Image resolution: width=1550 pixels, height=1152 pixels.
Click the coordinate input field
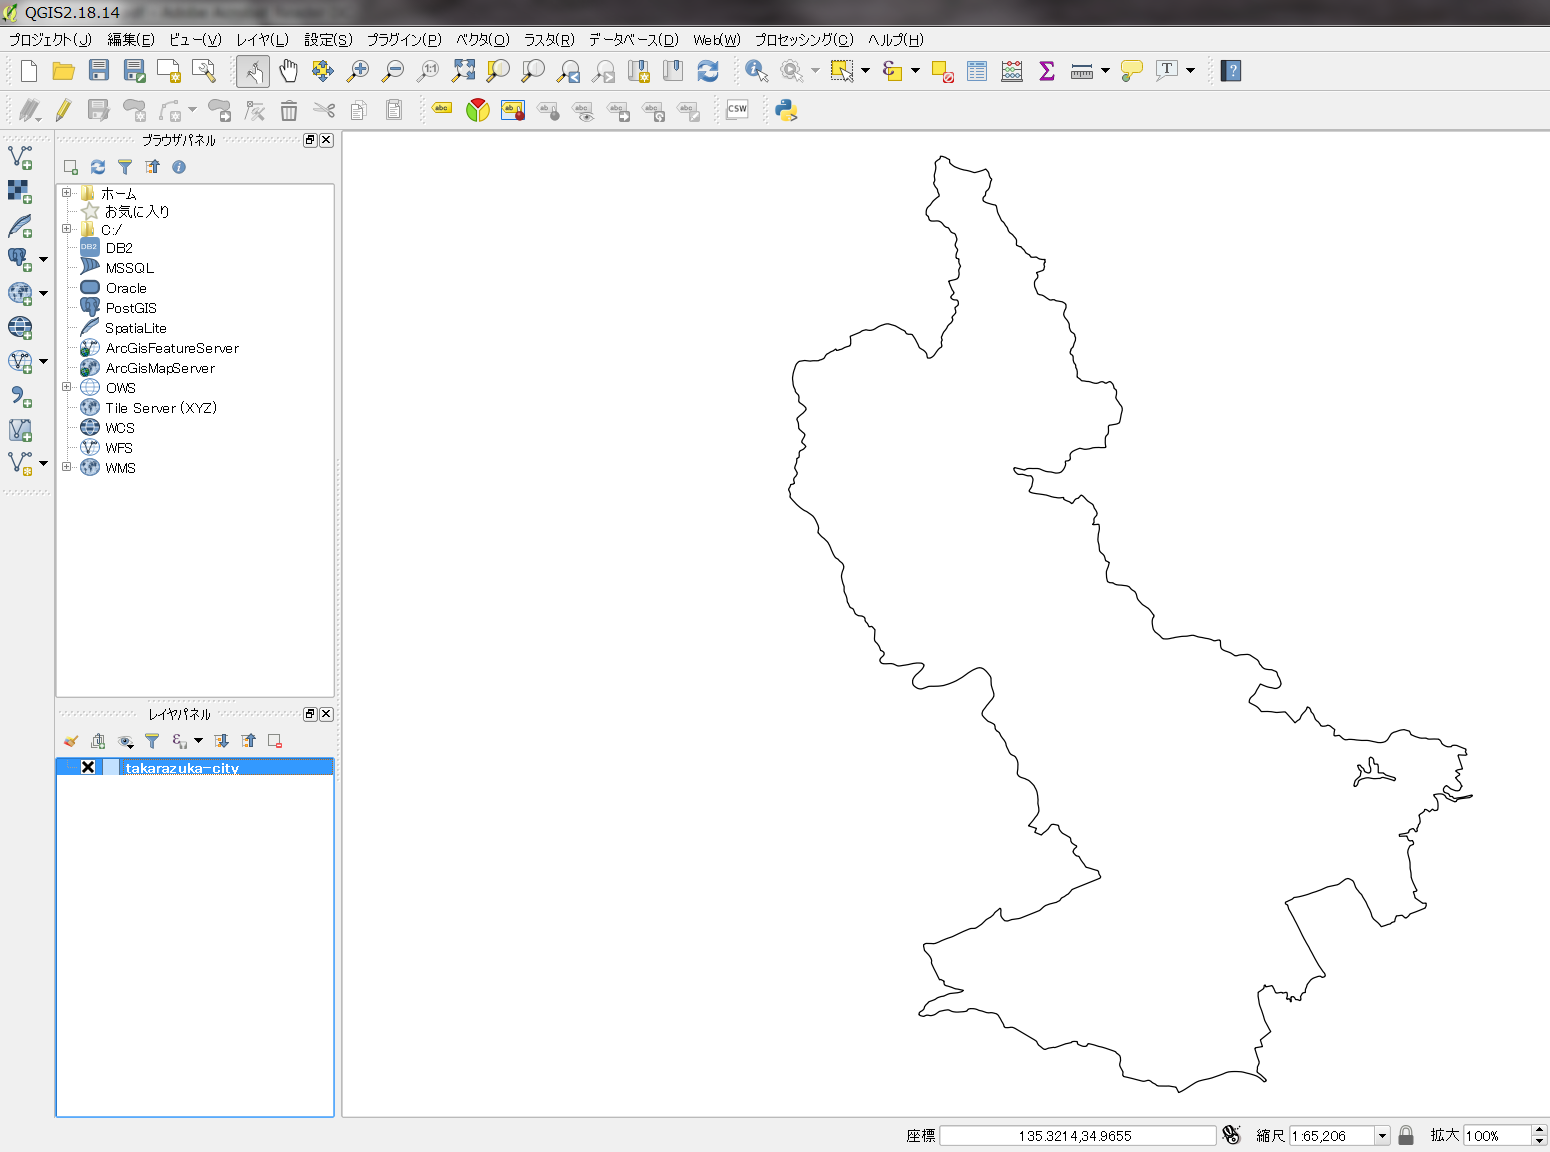1077,1135
